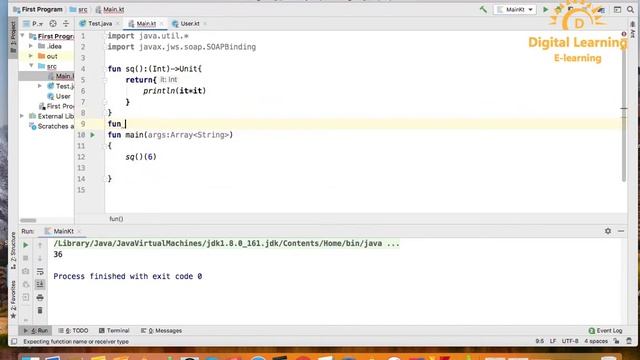Viewport: 640px width, 360px height.
Task: Collapse the First Program root node arrow
Action: [x=22, y=36]
